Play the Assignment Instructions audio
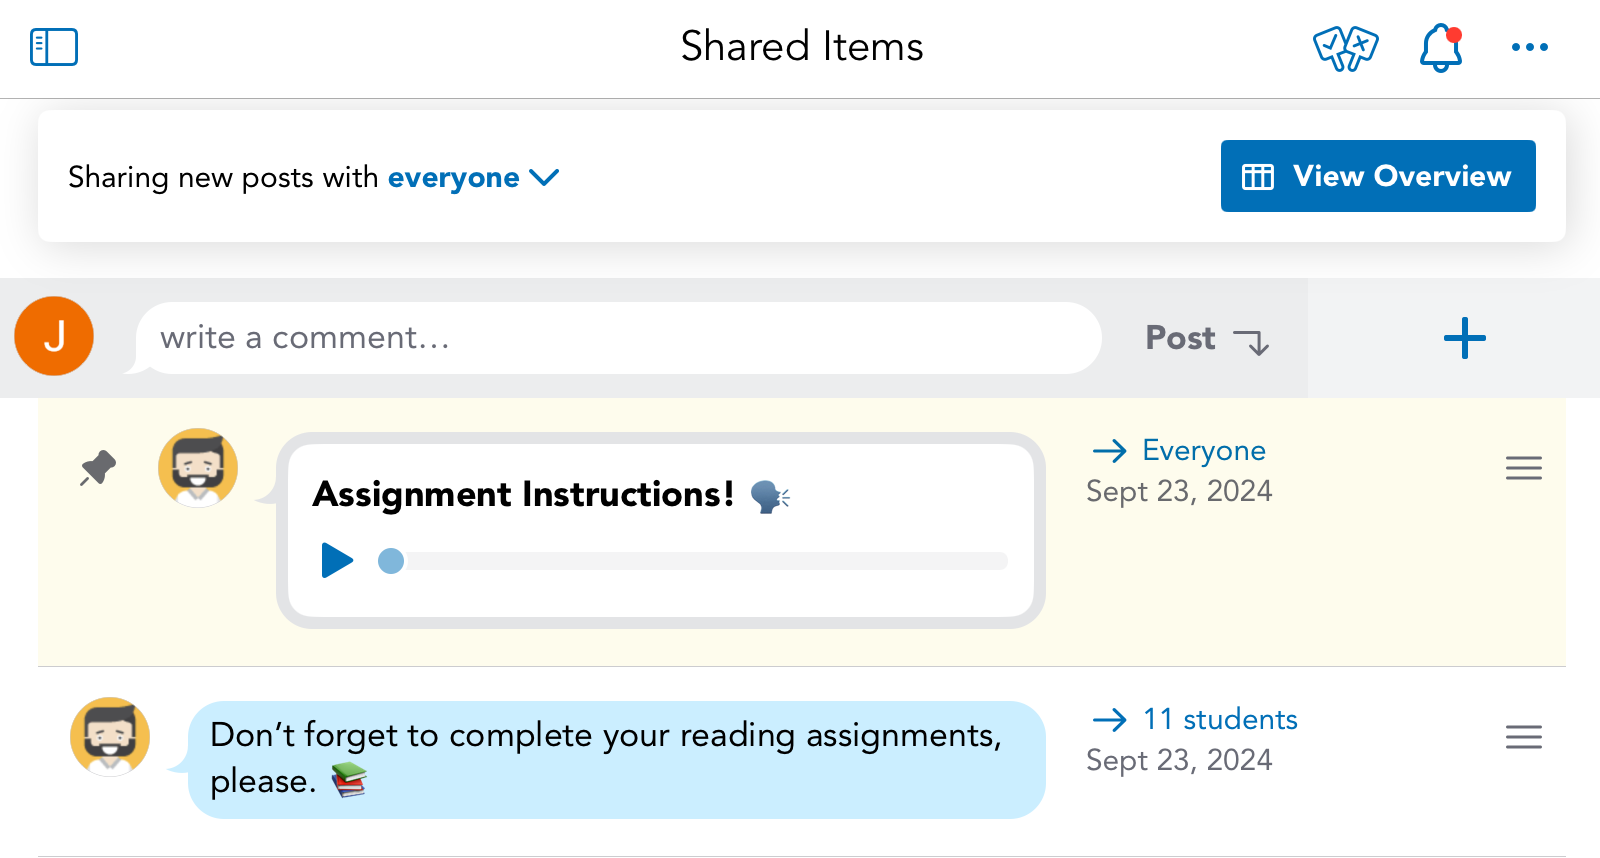1600x858 pixels. 337,561
